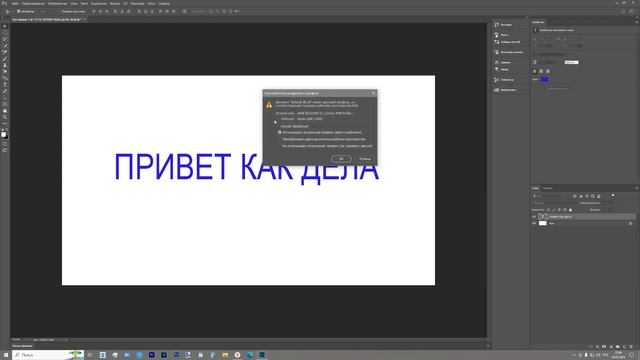Select the Clone Stamp tool

tap(5, 65)
